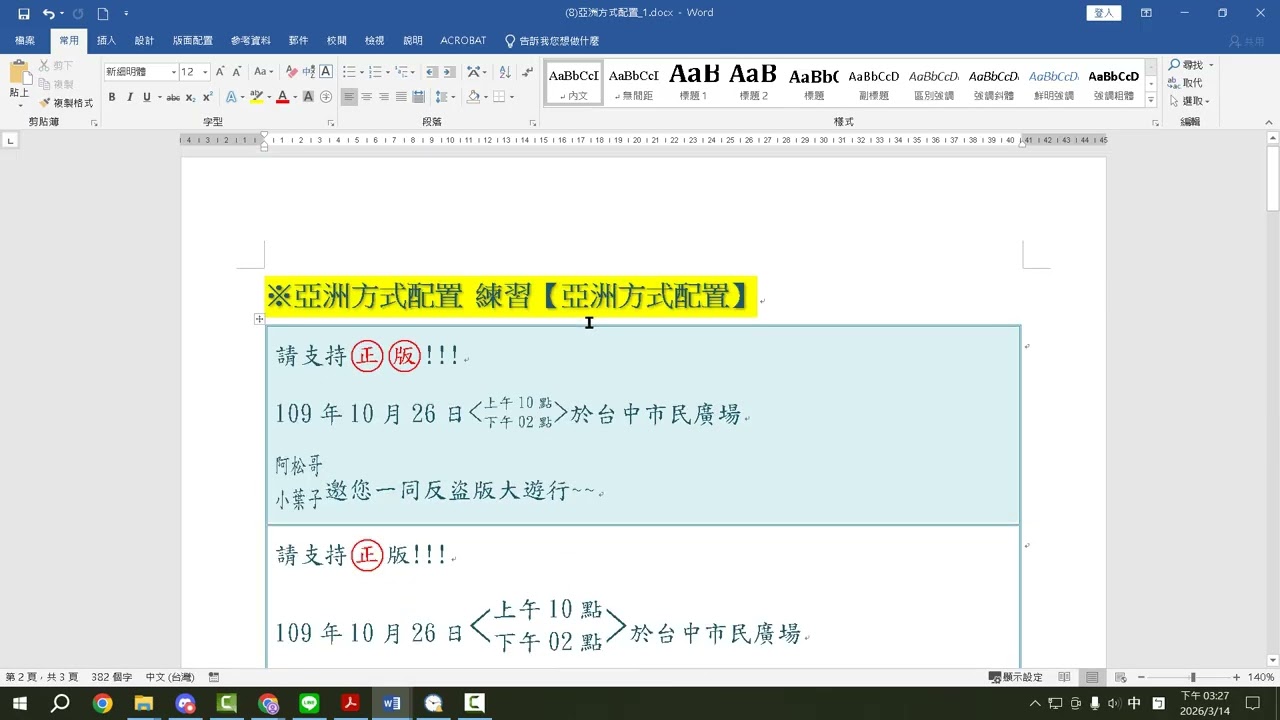Screen dimensions: 1280x720
Task: Click the clear formatting eraser icon
Action: coord(292,72)
